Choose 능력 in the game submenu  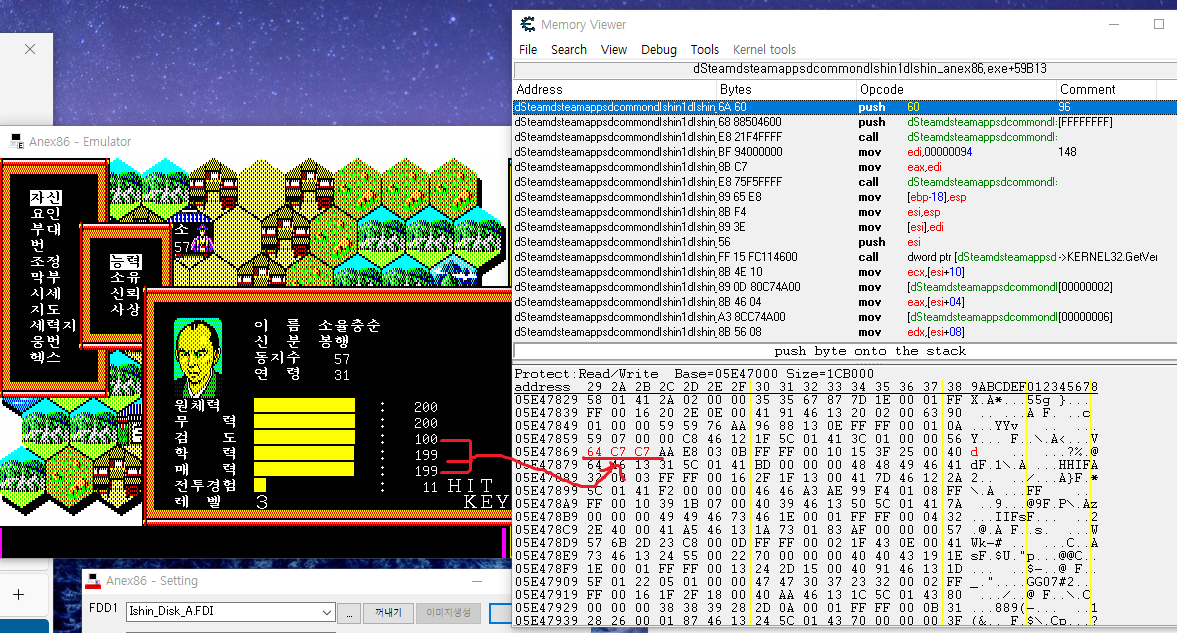coord(125,261)
